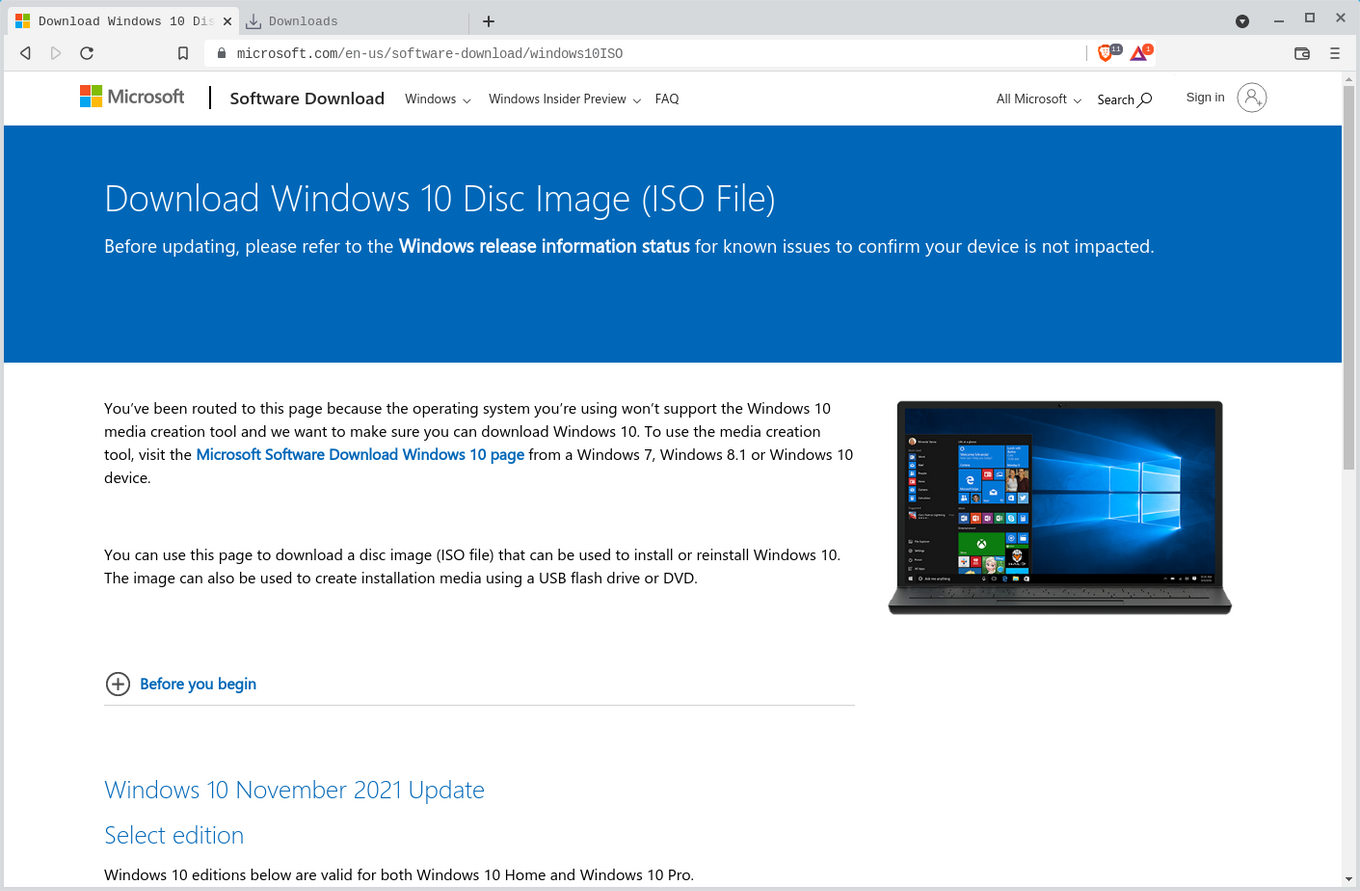Expand Windows Insider Preview dropdown

[x=564, y=99]
